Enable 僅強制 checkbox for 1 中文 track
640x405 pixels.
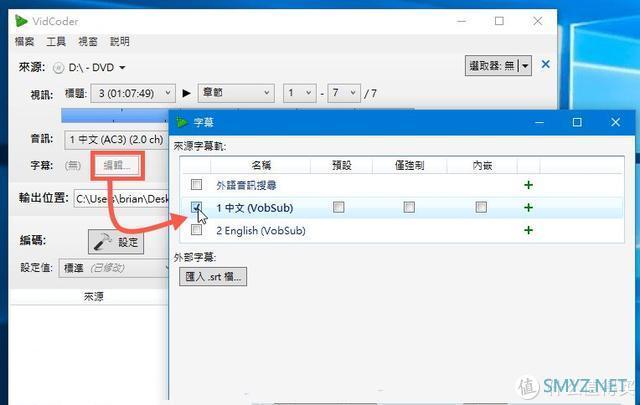[x=409, y=207]
